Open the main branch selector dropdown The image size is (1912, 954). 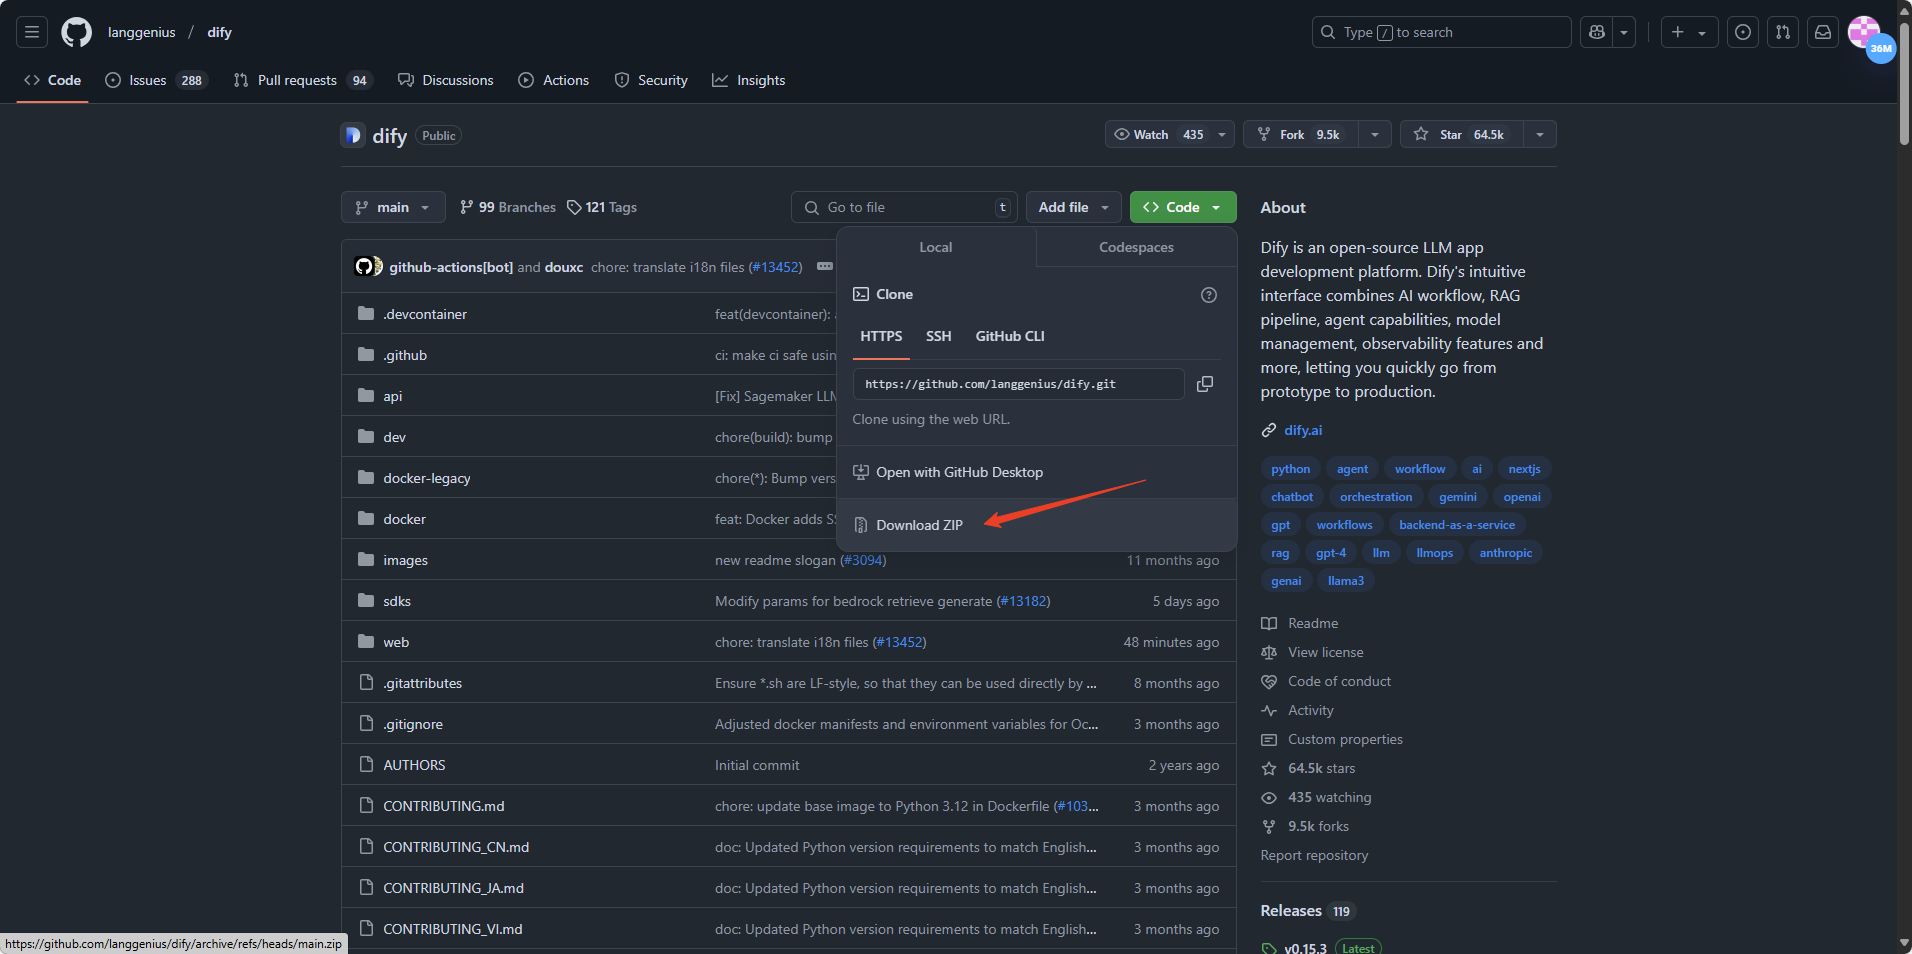pyautogui.click(x=393, y=207)
